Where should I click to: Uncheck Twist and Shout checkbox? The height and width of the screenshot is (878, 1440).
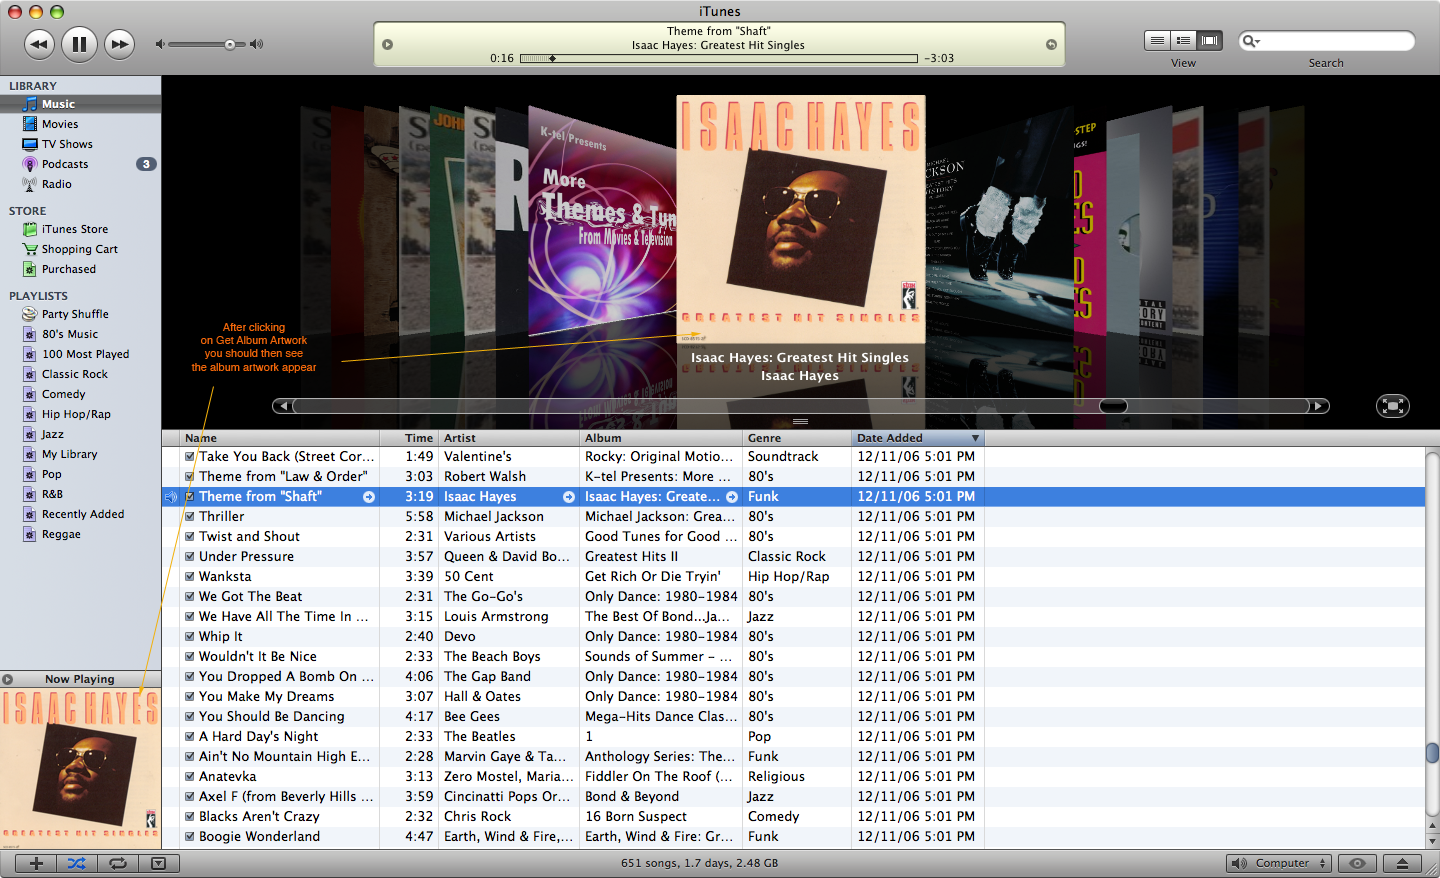pos(189,536)
